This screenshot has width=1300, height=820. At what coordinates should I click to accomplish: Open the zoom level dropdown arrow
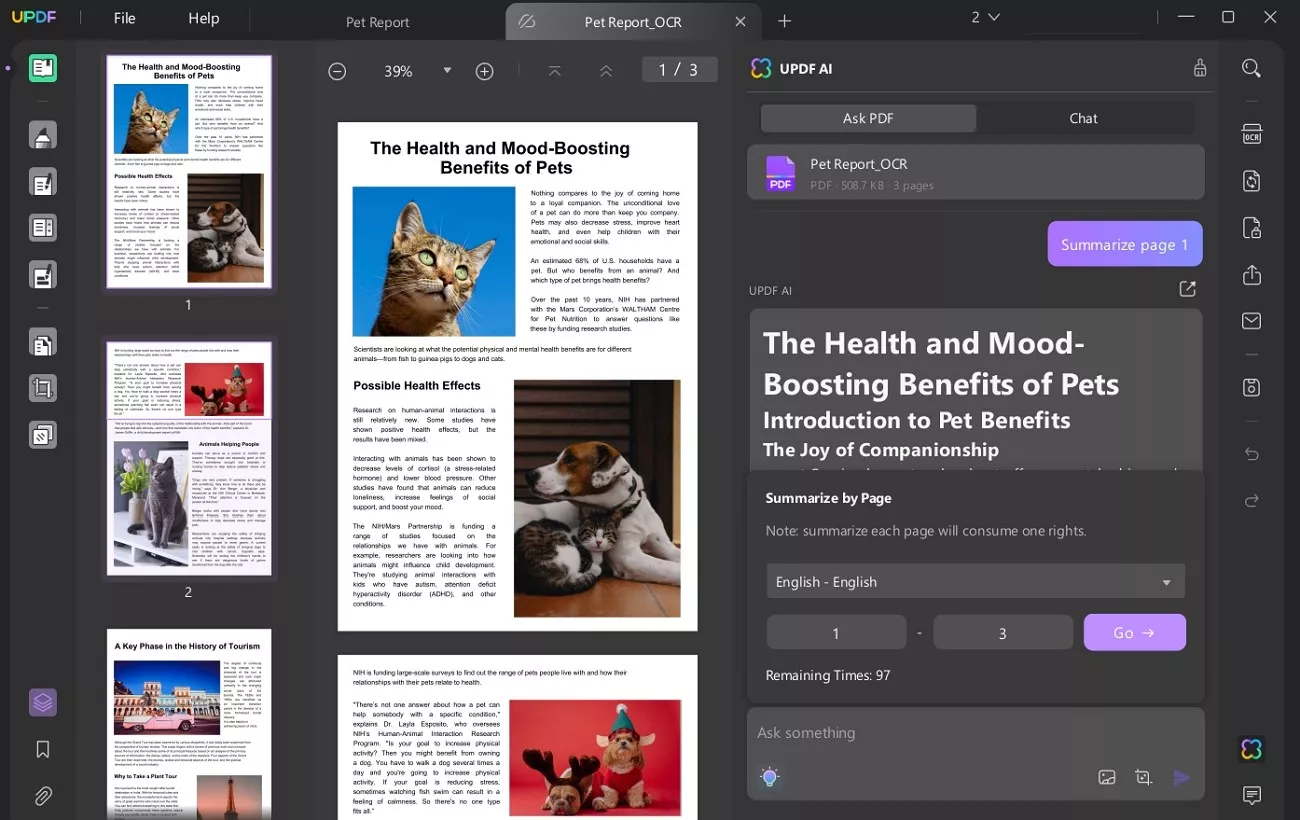click(447, 71)
